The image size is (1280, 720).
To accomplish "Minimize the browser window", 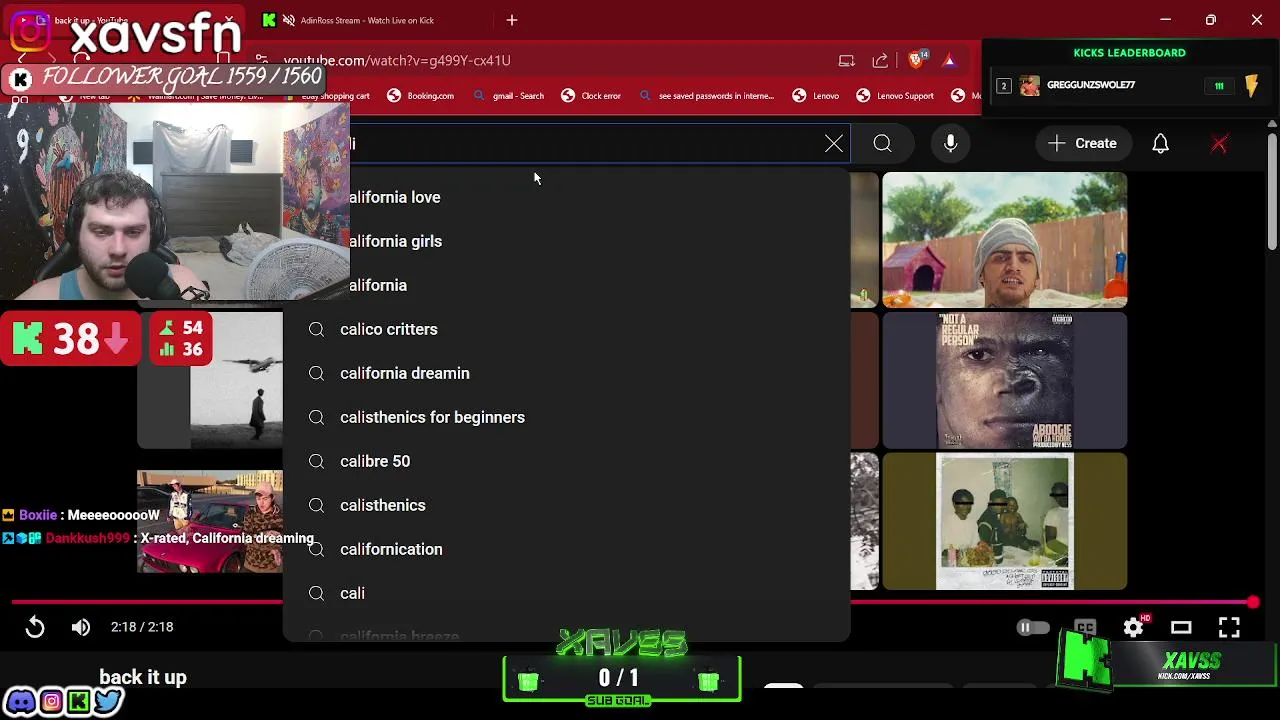I will pyautogui.click(x=1165, y=20).
